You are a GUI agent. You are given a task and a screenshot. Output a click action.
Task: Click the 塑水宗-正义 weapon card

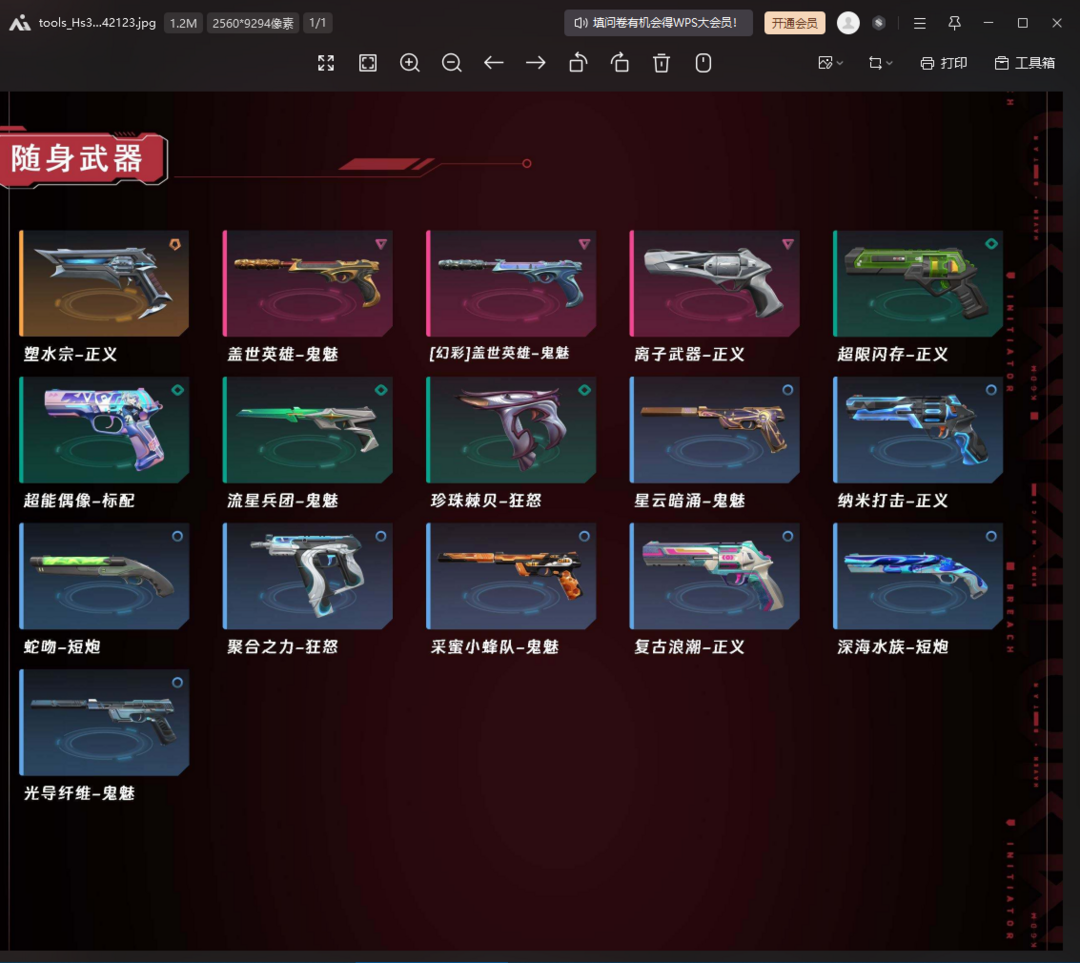(x=104, y=283)
